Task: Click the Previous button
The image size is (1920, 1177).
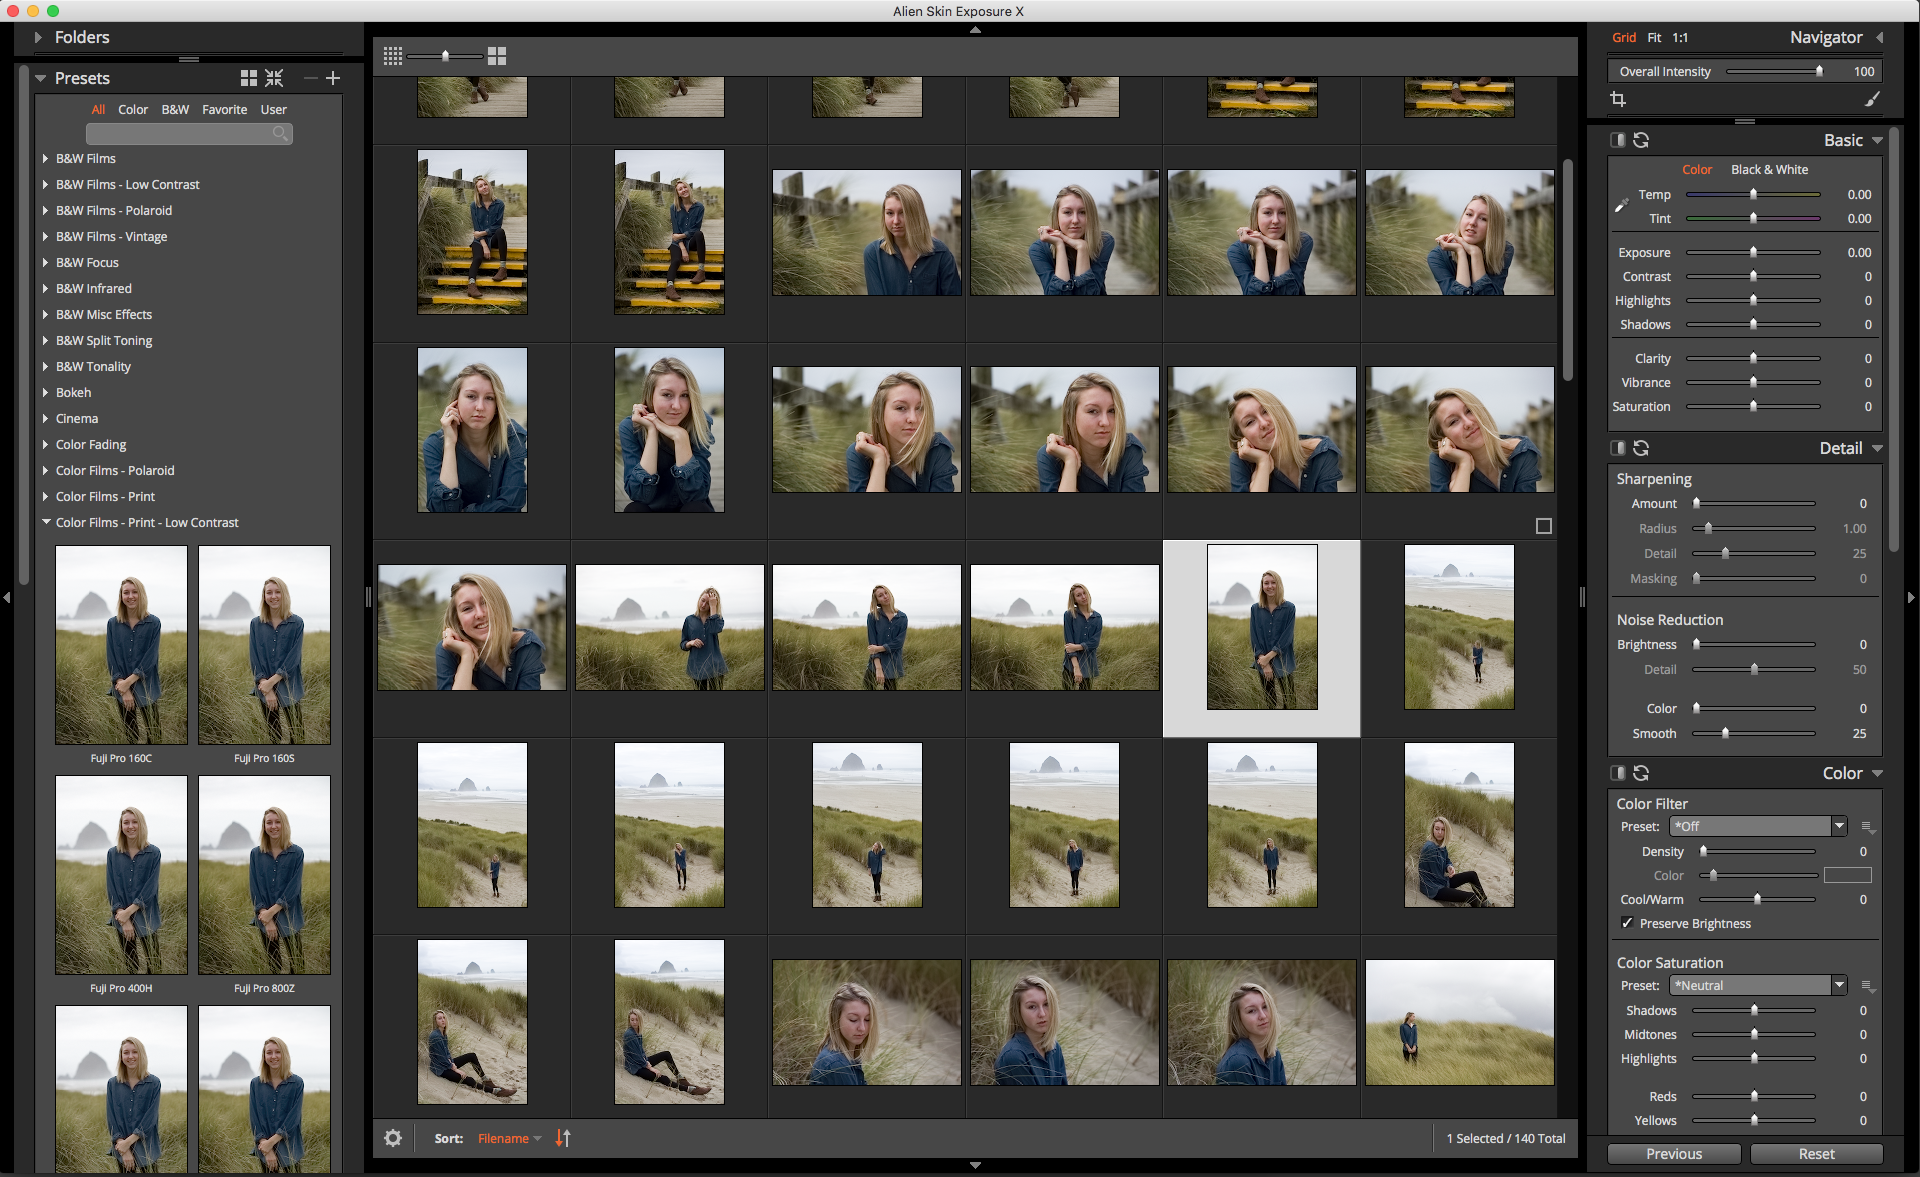Action: [x=1673, y=1153]
